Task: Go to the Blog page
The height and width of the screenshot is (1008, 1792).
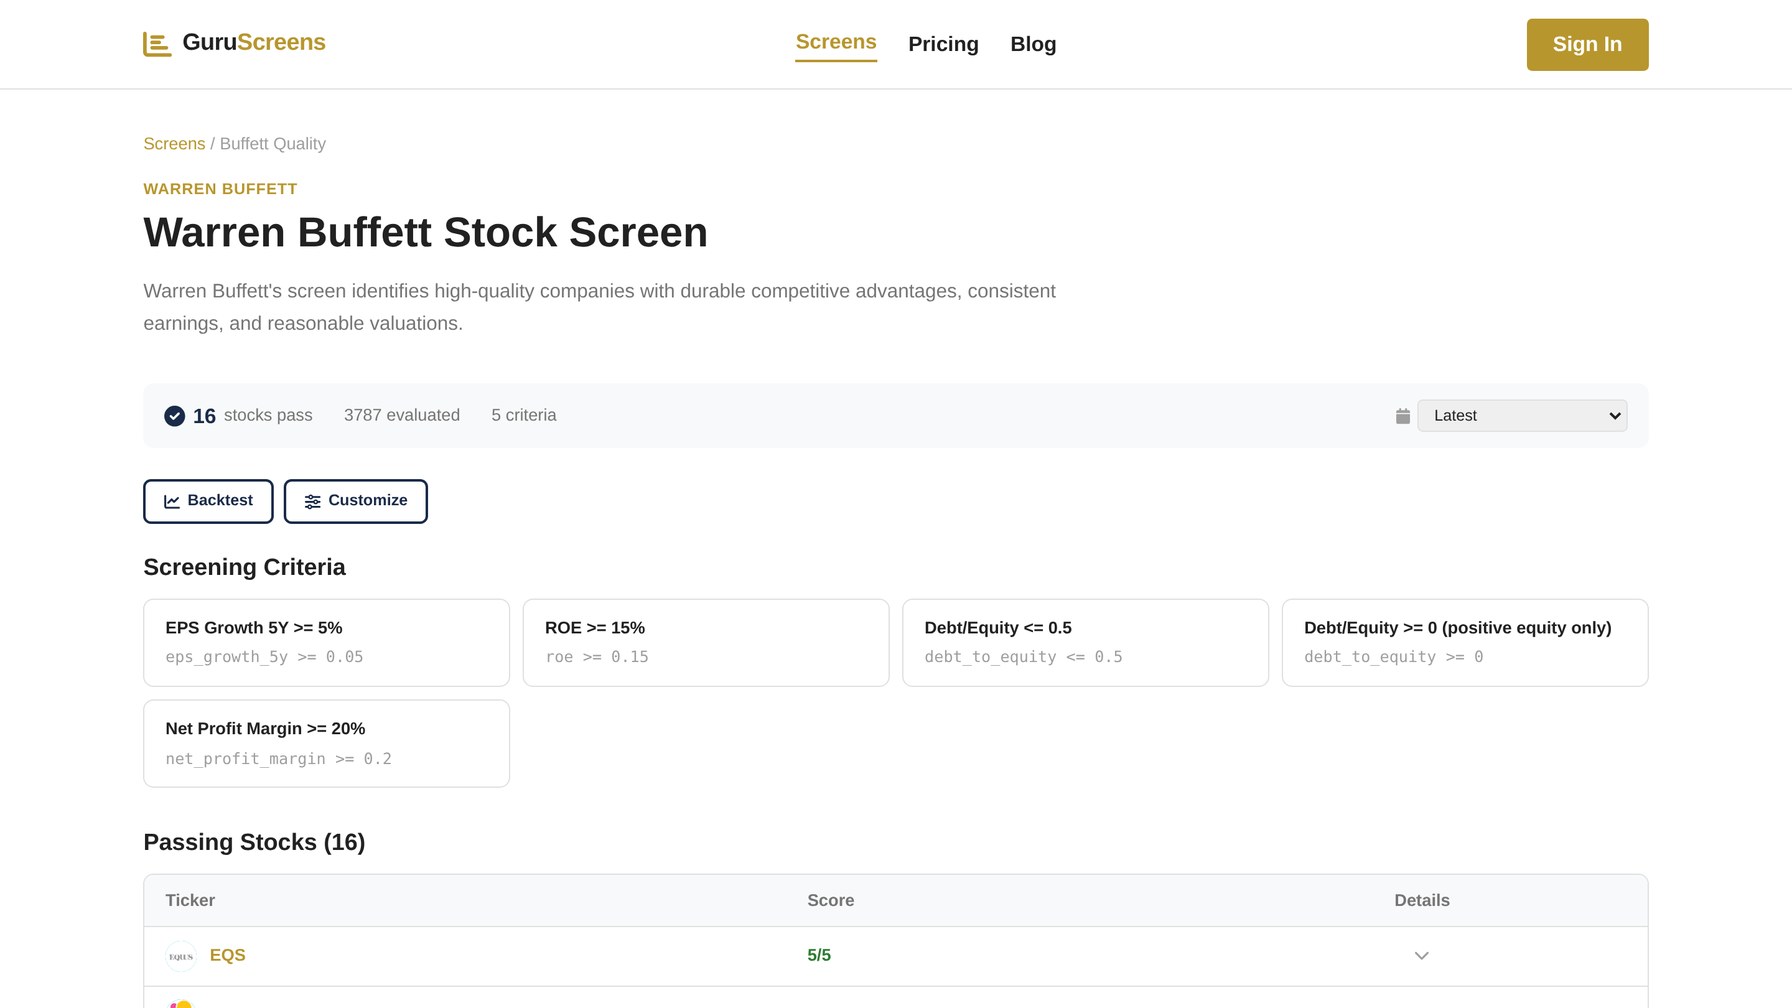Action: click(1033, 44)
